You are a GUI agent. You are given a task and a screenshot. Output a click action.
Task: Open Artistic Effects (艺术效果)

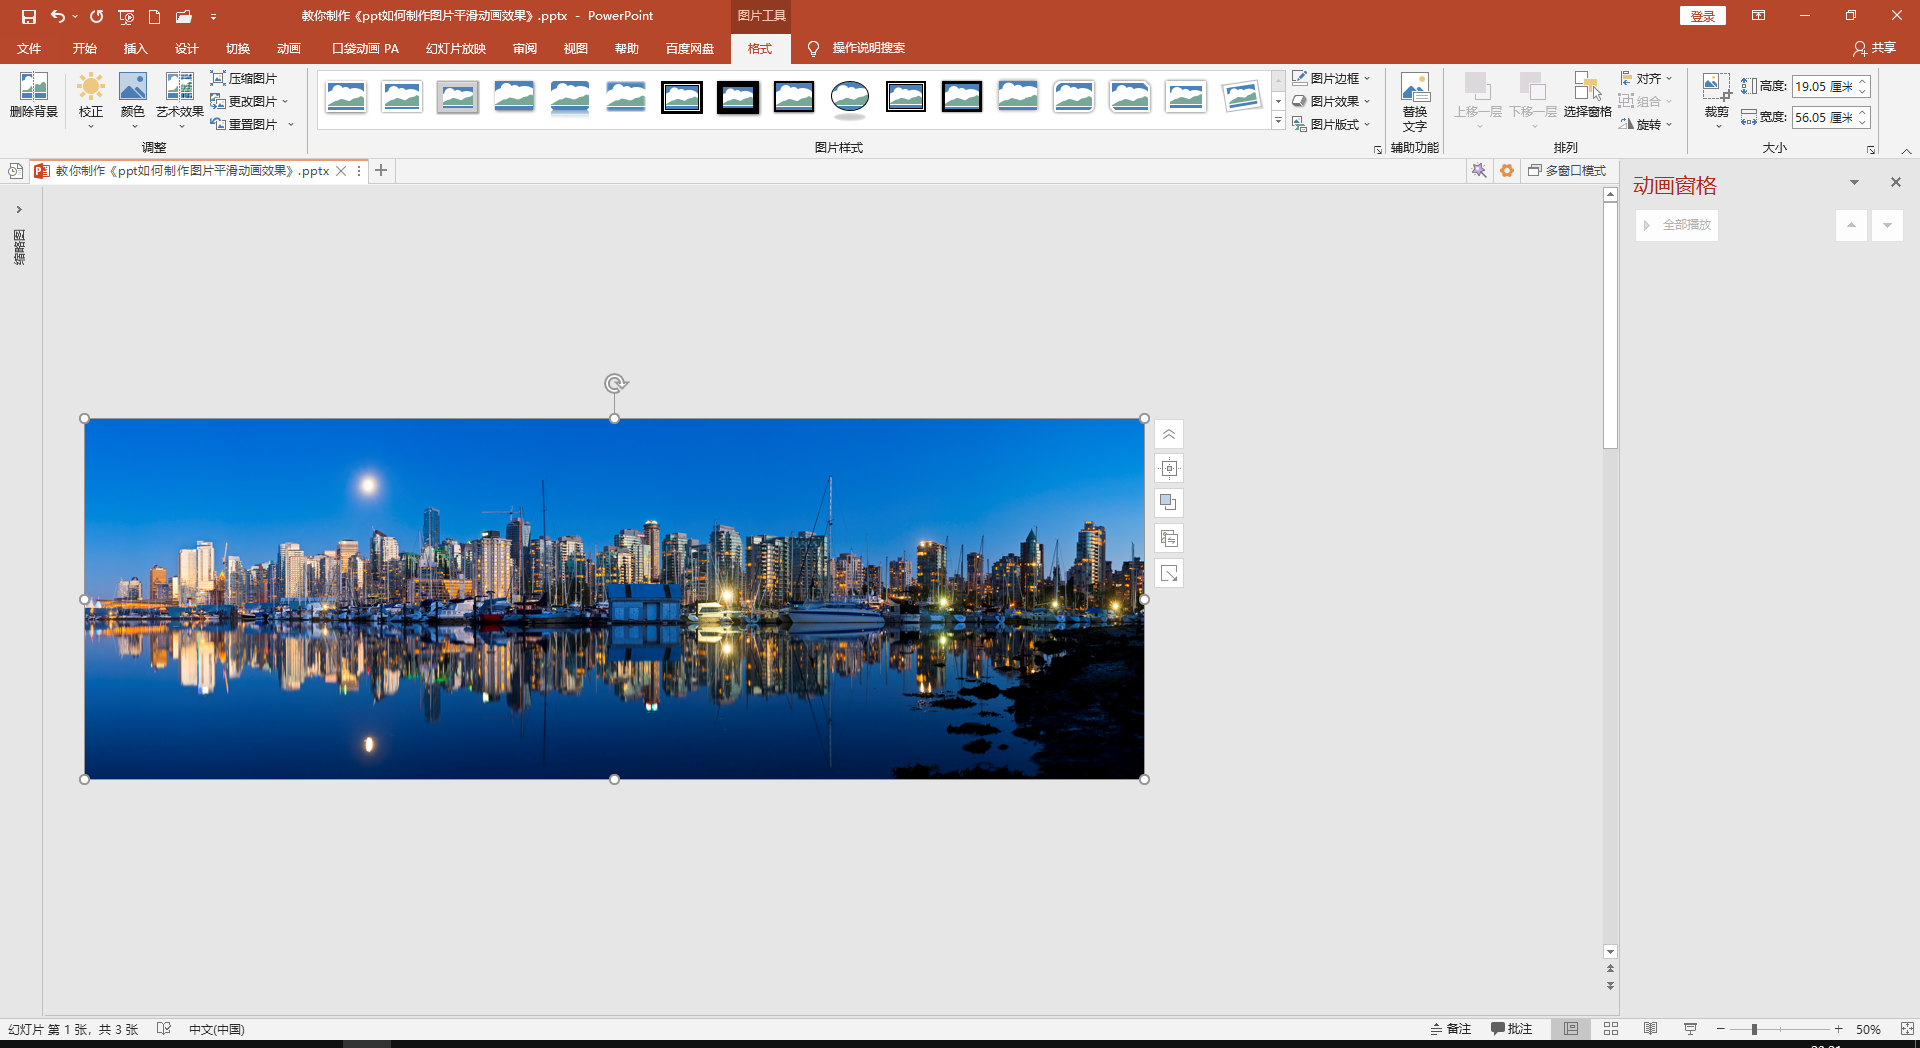[180, 100]
